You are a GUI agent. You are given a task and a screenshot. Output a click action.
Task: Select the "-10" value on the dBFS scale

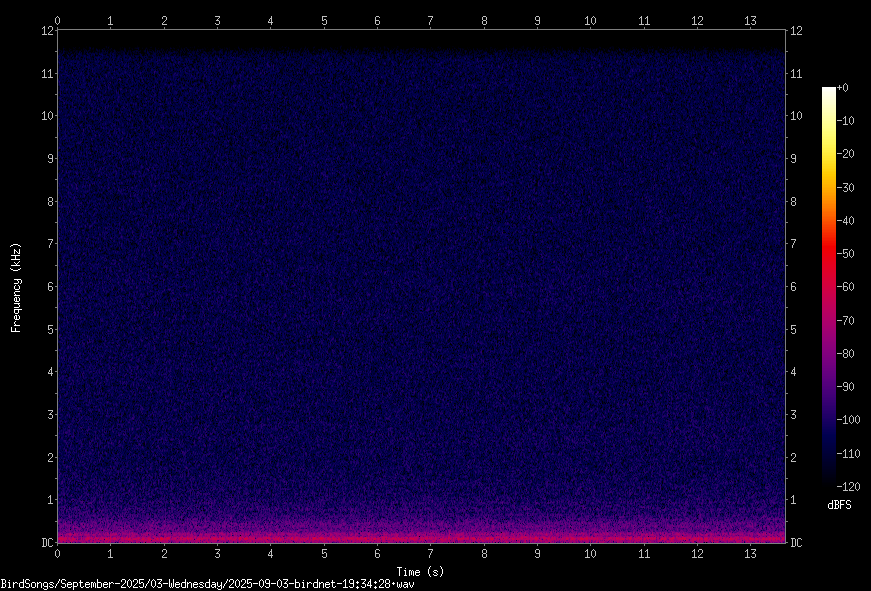coord(846,121)
